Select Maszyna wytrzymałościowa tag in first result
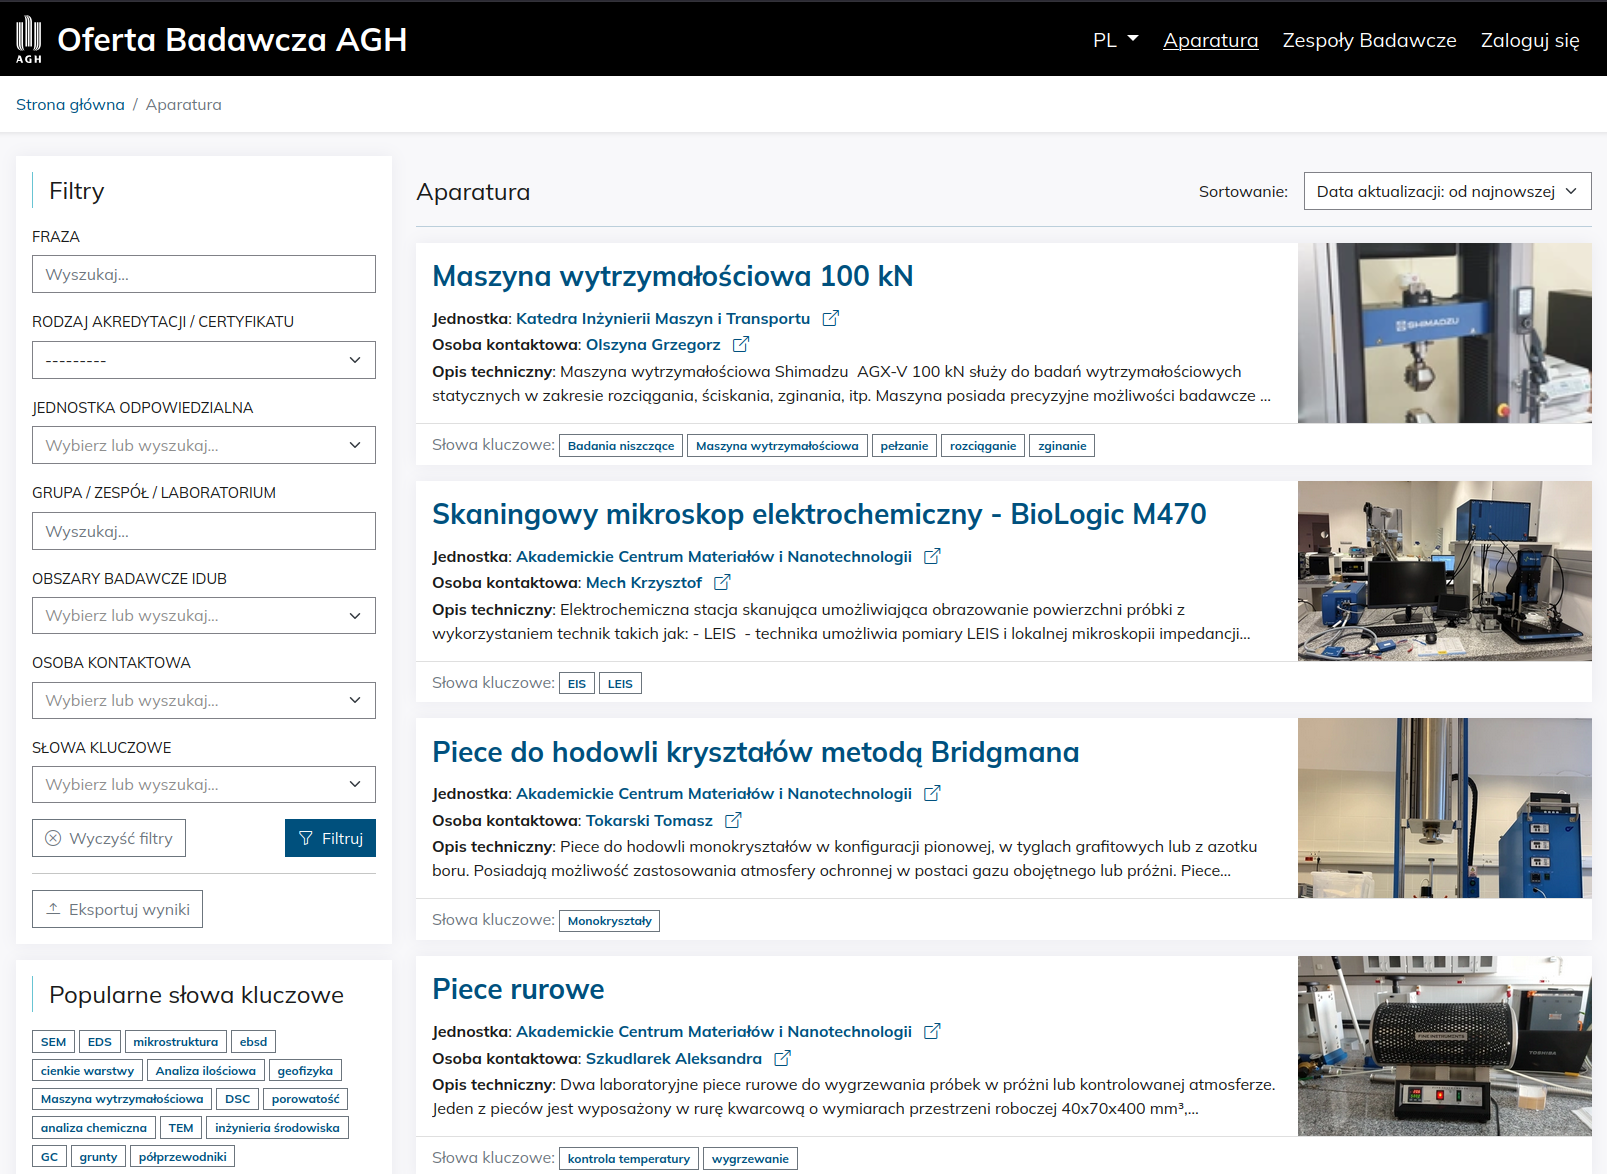 click(x=777, y=446)
